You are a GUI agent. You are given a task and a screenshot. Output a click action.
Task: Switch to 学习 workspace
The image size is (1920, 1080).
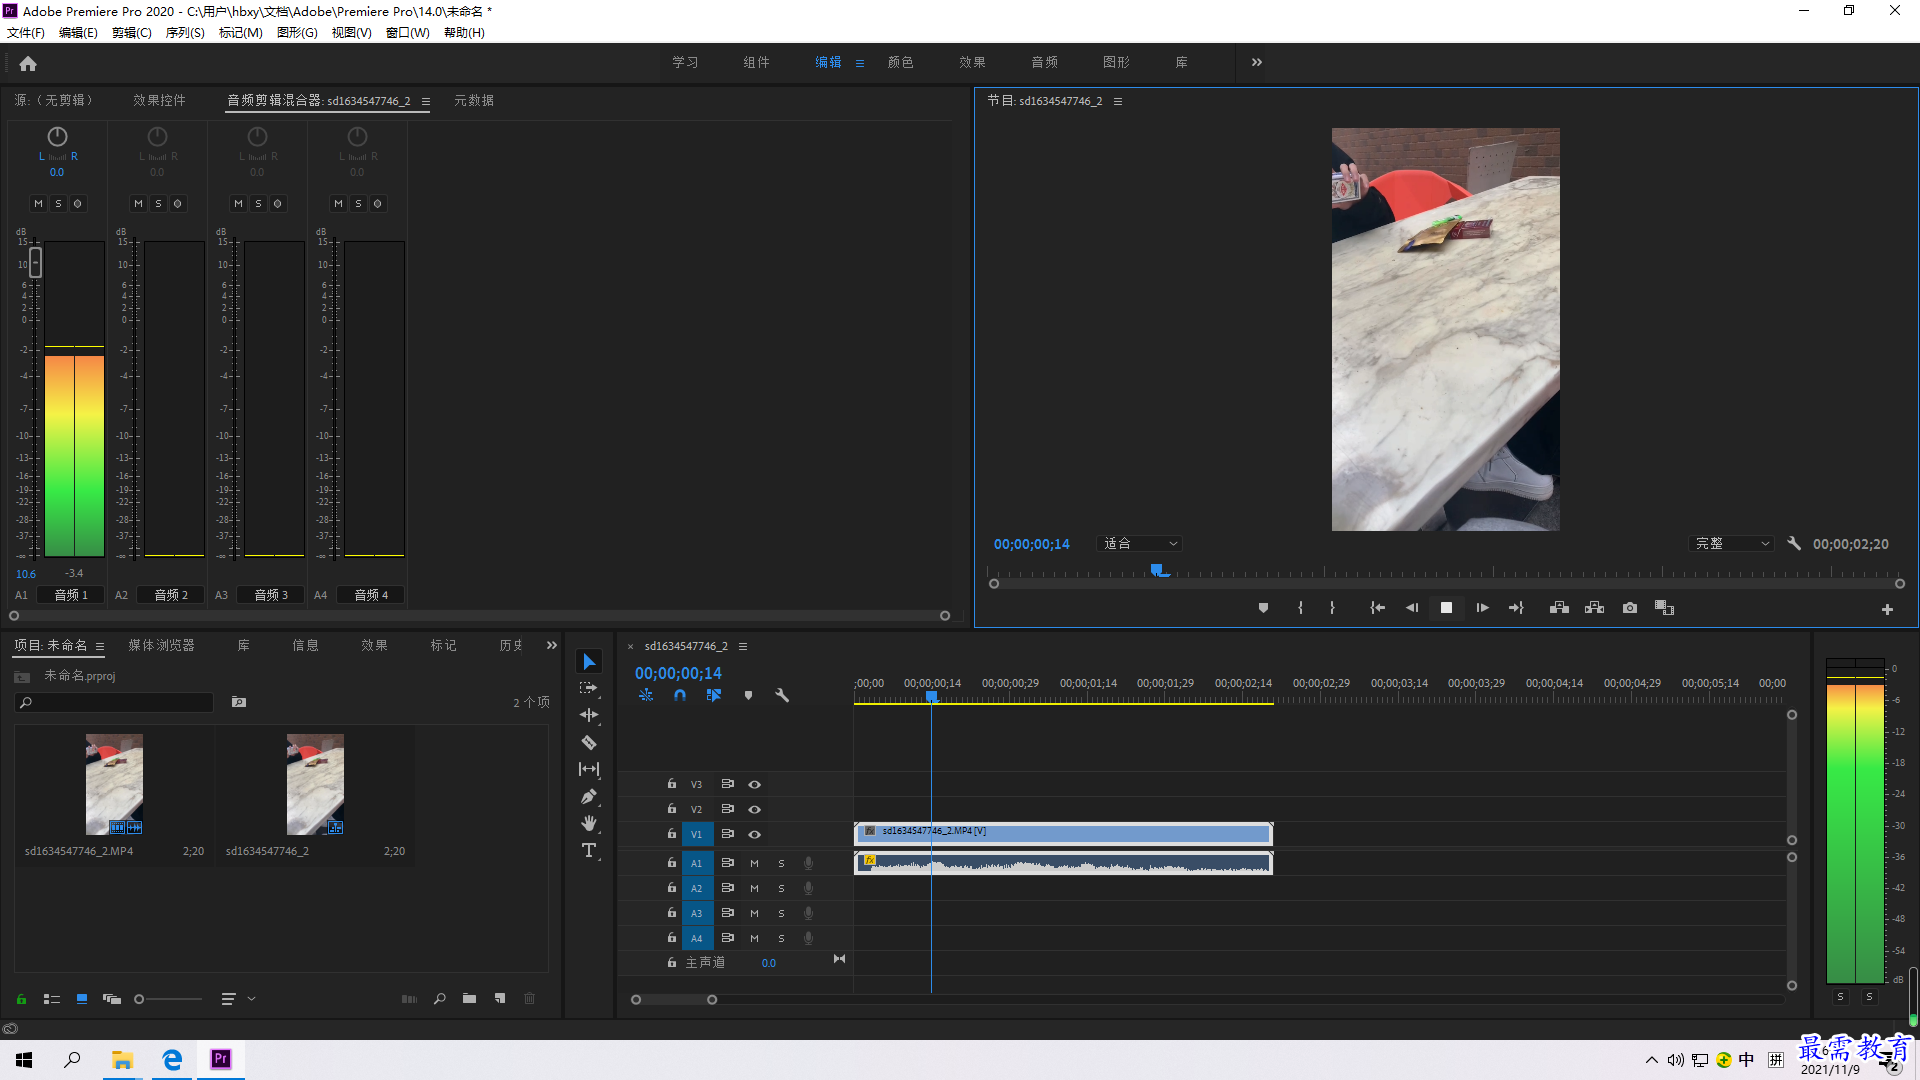685,62
